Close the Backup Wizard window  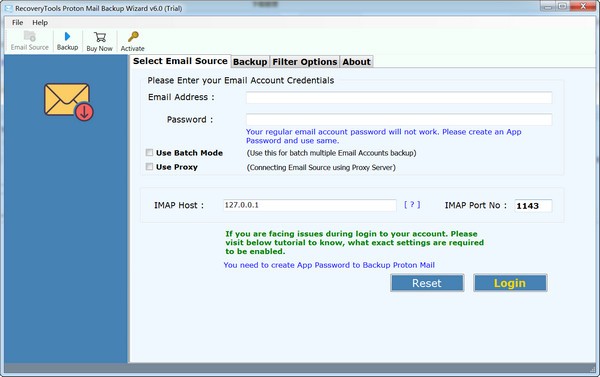(583, 6)
